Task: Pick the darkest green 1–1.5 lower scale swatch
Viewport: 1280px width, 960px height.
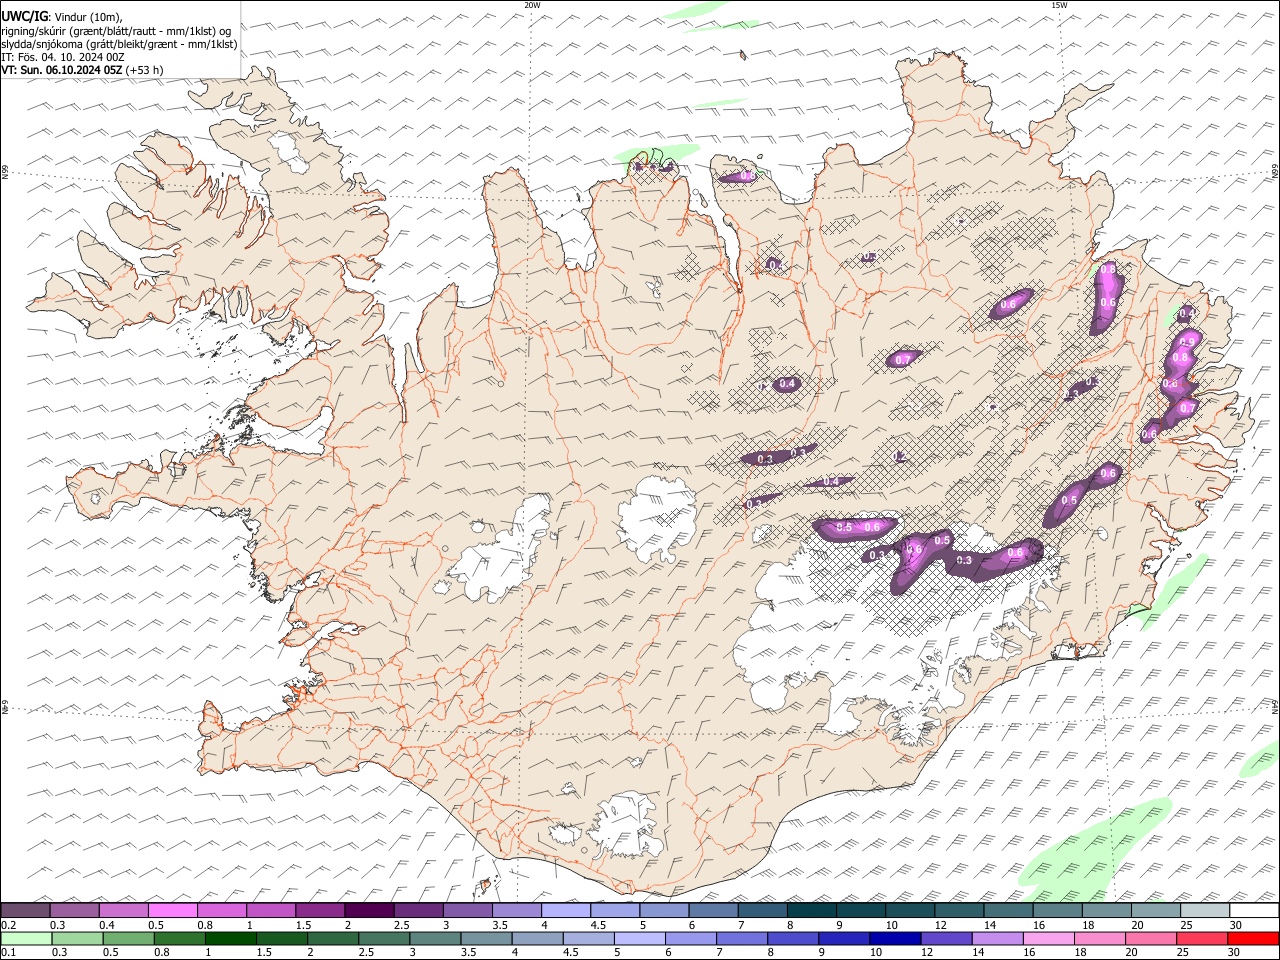Action: tap(231, 939)
